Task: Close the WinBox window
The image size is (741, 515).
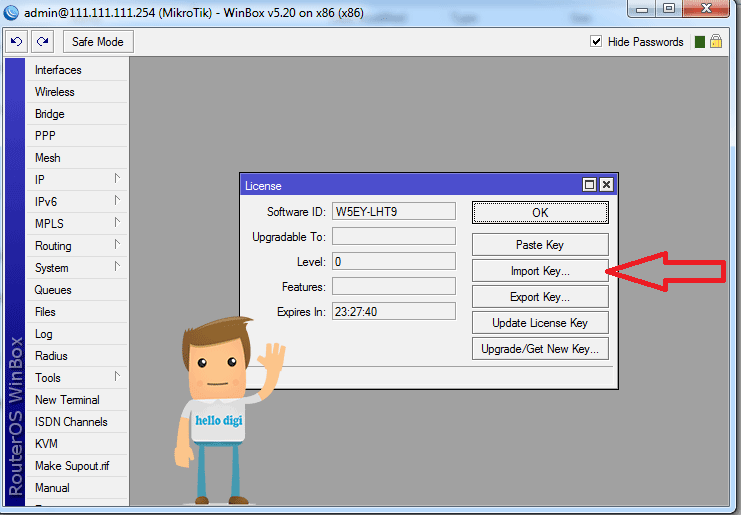Action: 706,9
